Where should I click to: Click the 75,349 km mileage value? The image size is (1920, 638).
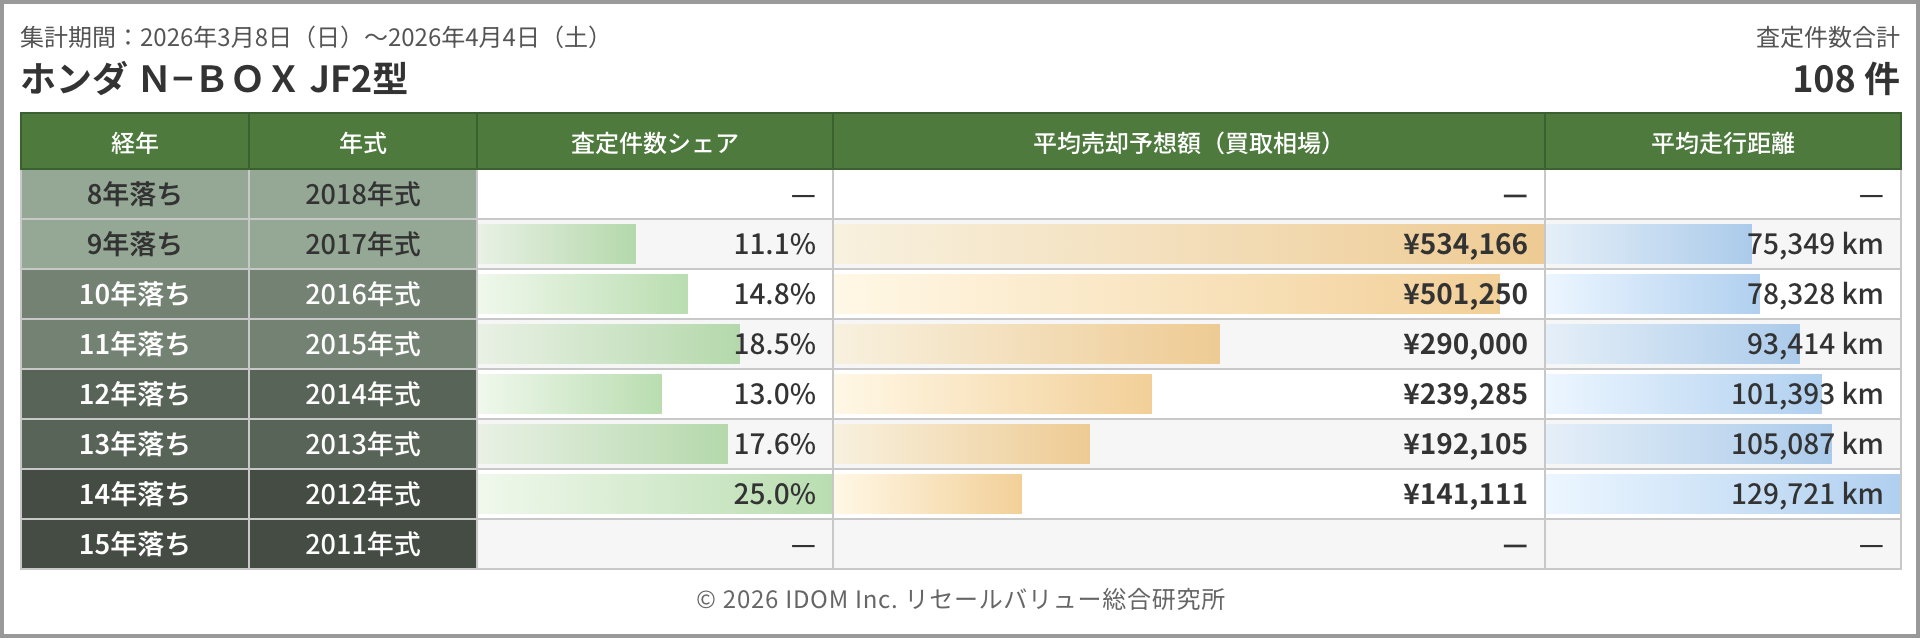click(x=1814, y=244)
